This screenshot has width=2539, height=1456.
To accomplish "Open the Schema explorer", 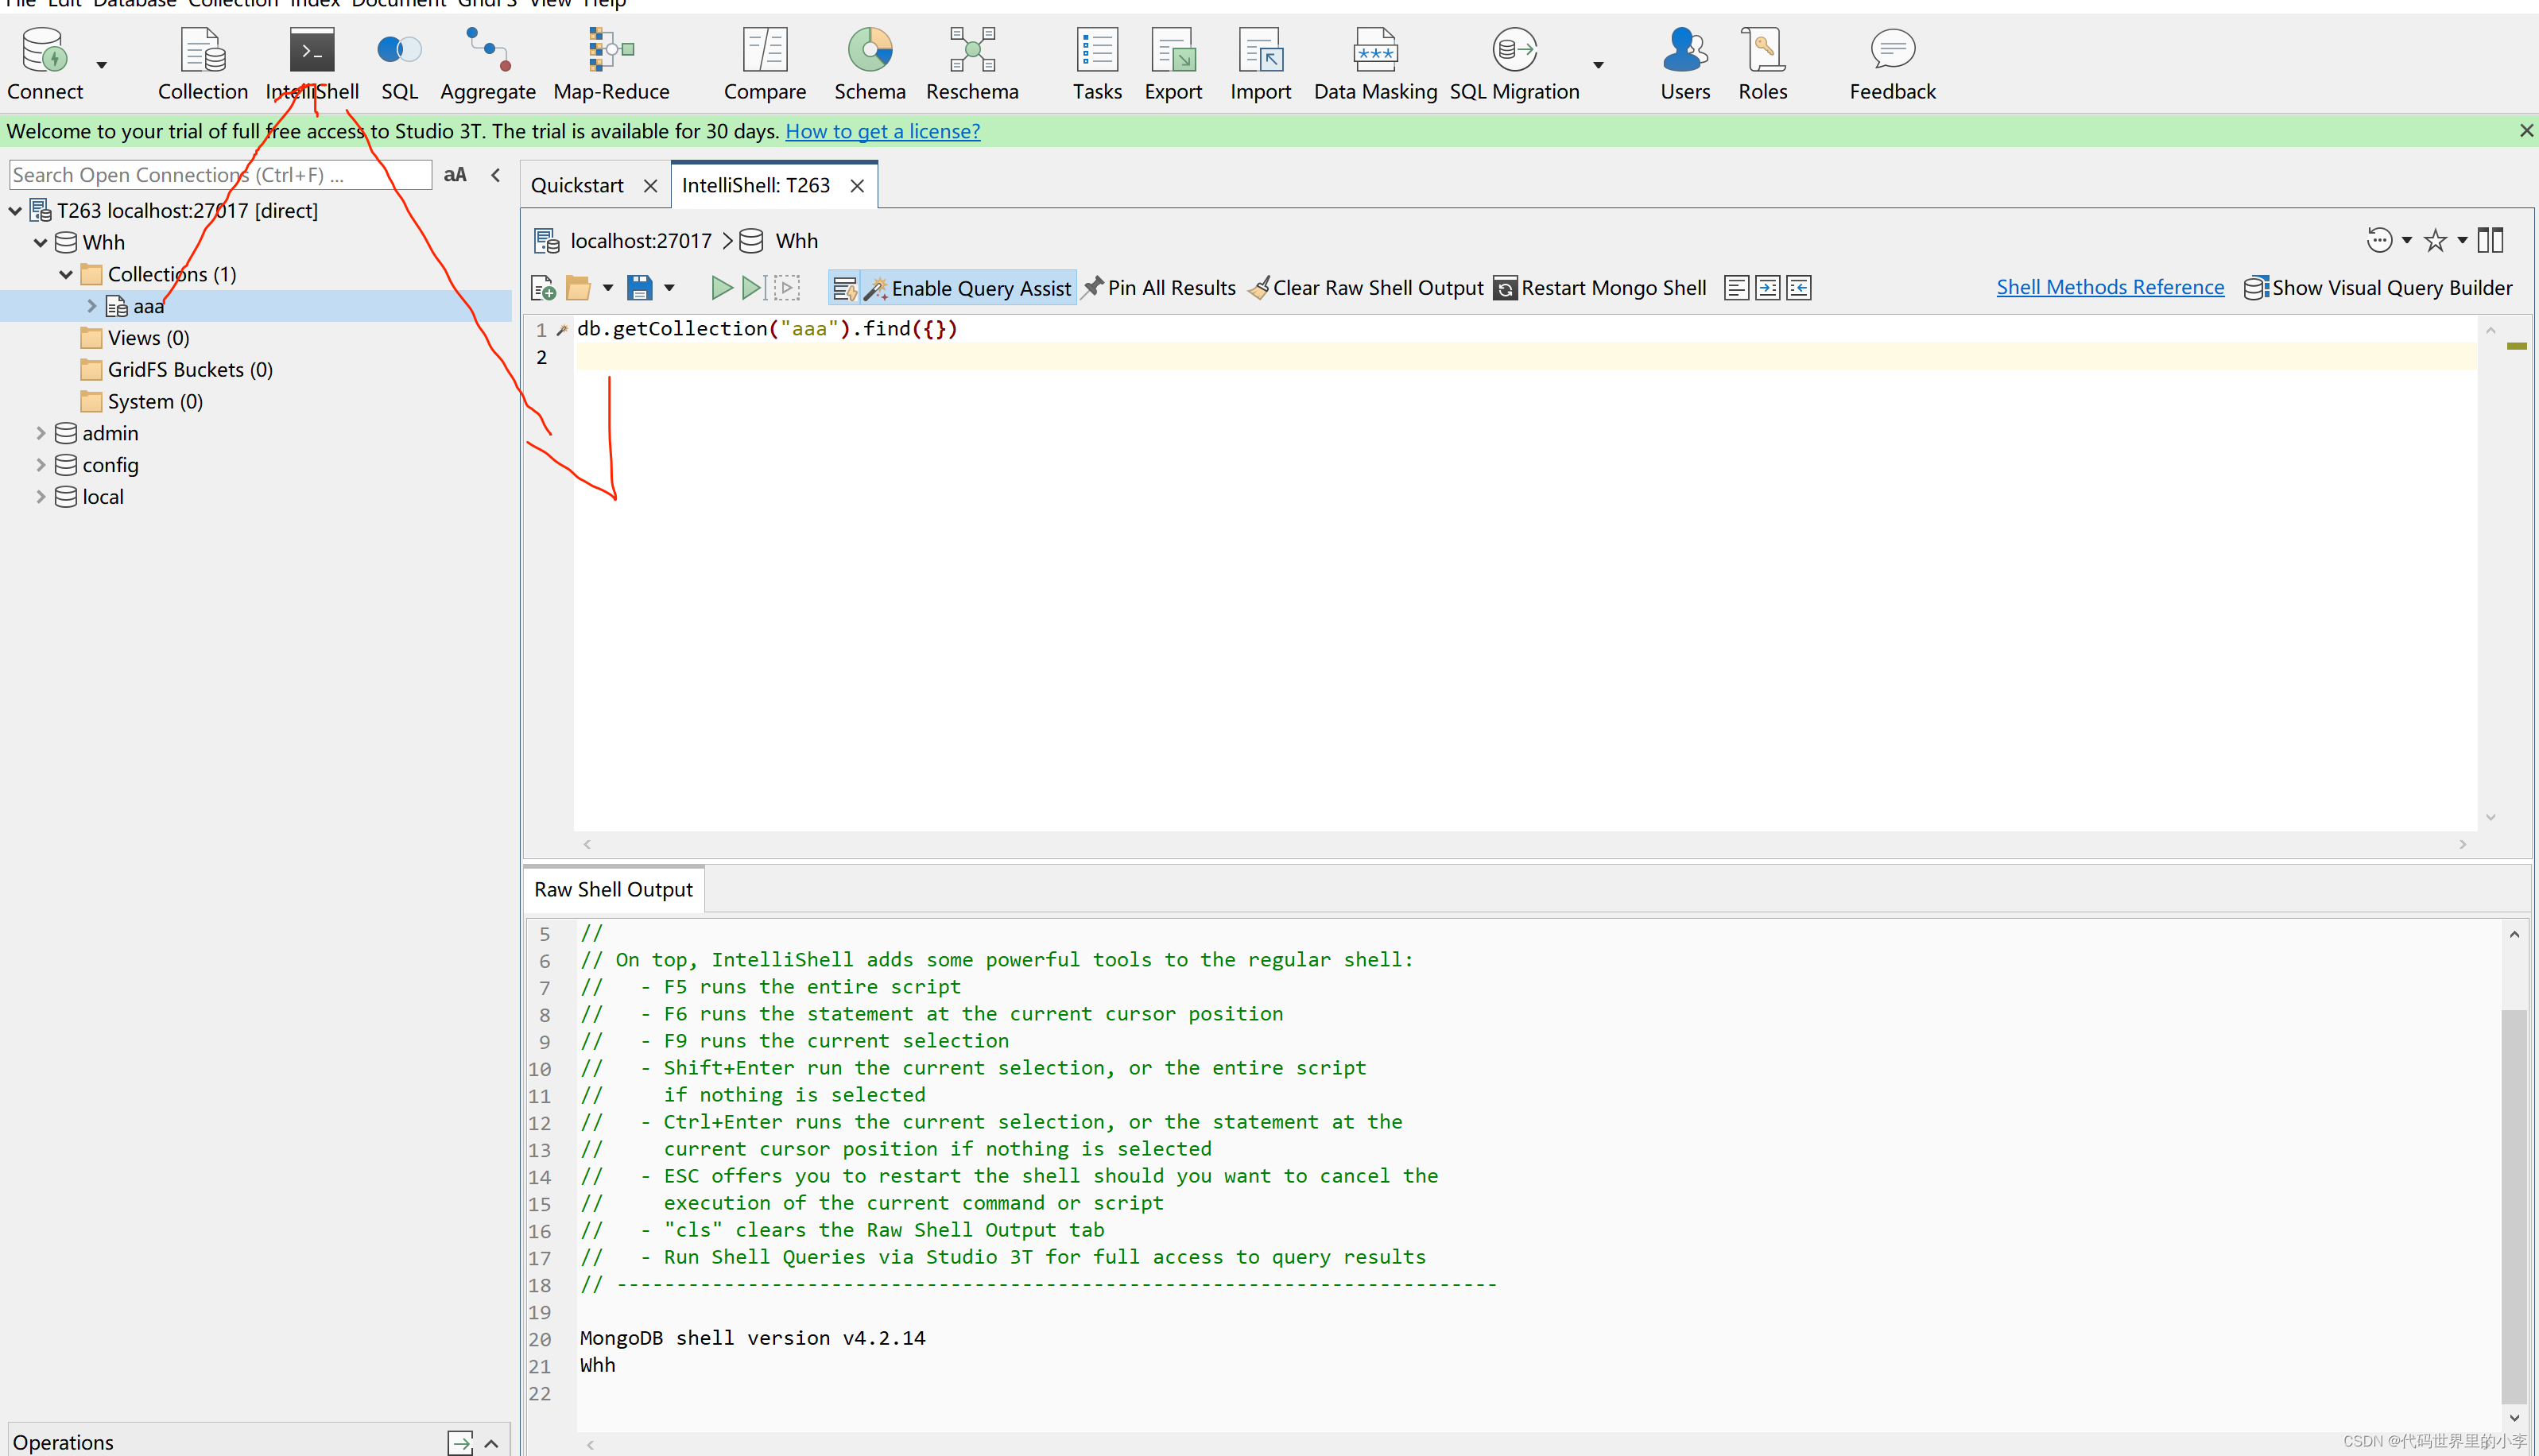I will tap(870, 64).
